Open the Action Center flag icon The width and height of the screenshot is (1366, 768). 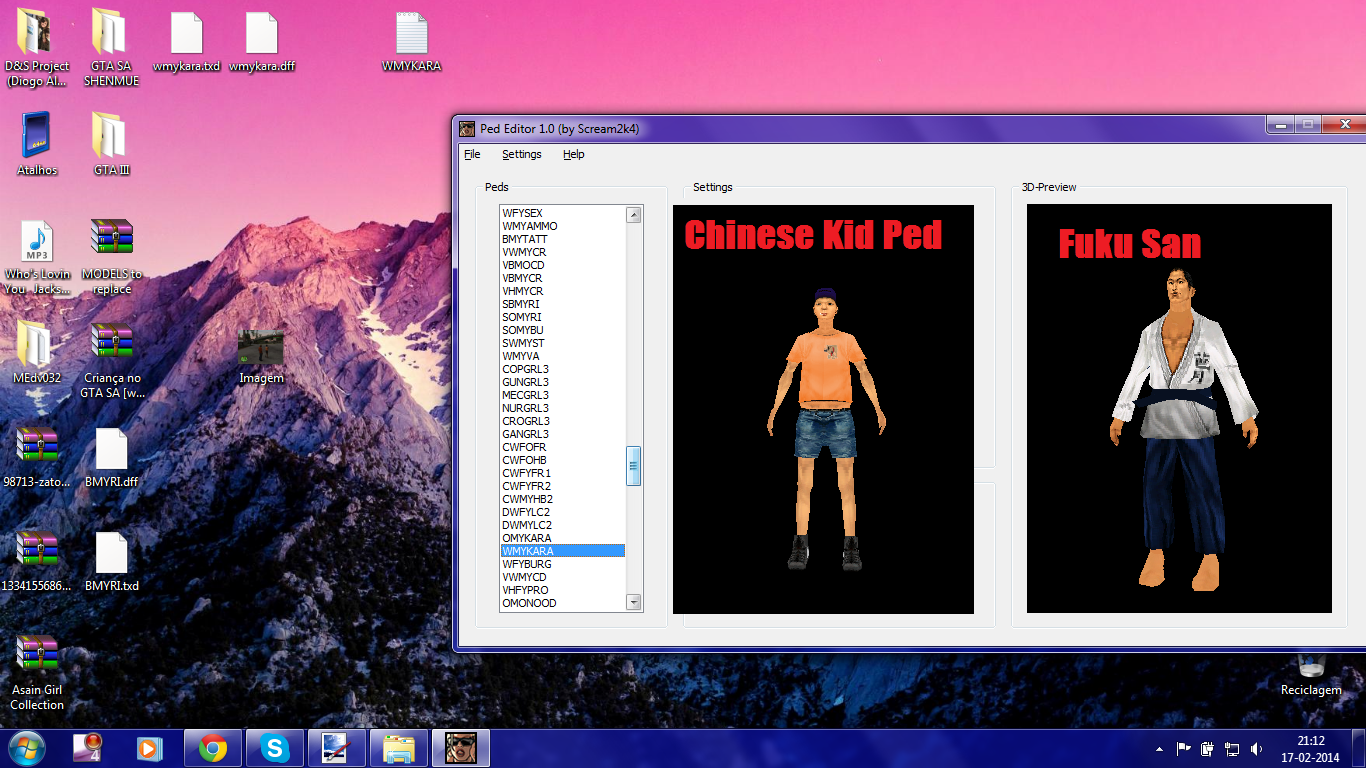coord(1183,749)
